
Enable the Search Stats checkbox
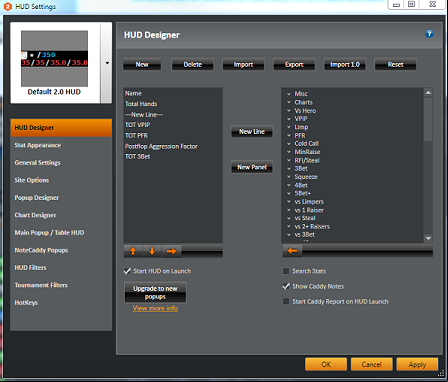[x=286, y=271]
